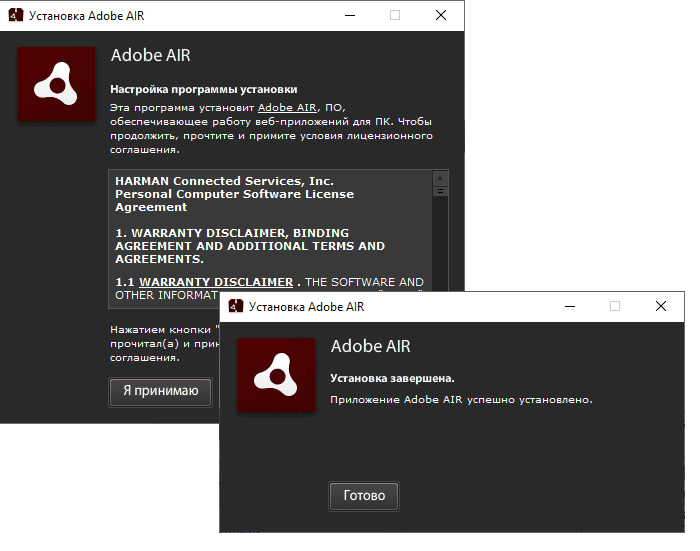Click the disabled maximize button of completion window

pyautogui.click(x=615, y=306)
